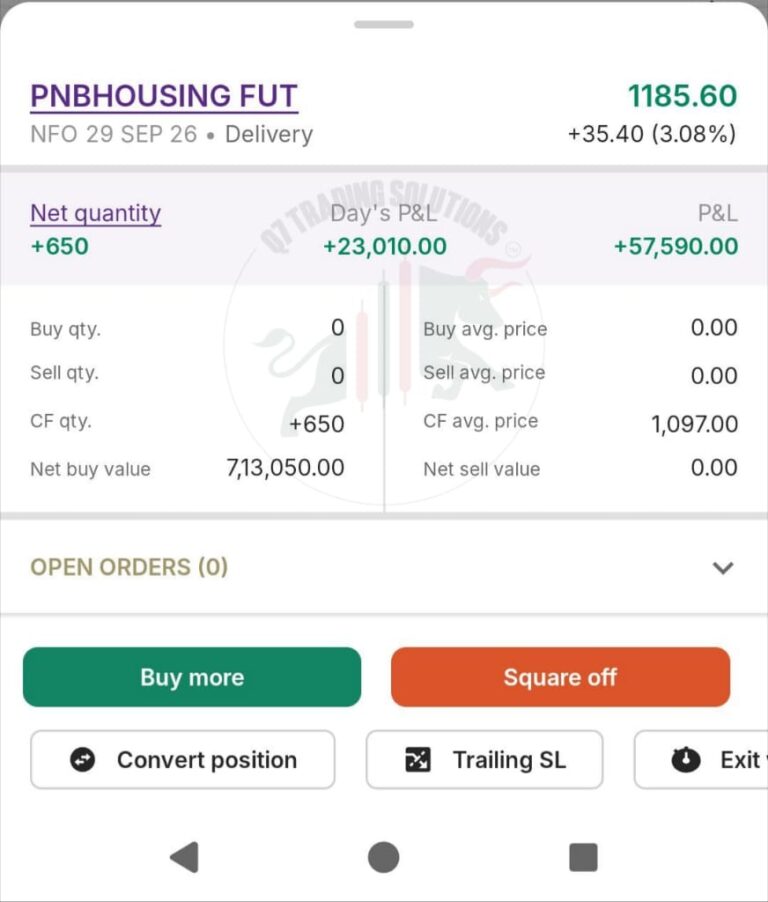This screenshot has width=768, height=902.
Task: Tap the CF avg. price 1,097.00
Action: click(694, 425)
